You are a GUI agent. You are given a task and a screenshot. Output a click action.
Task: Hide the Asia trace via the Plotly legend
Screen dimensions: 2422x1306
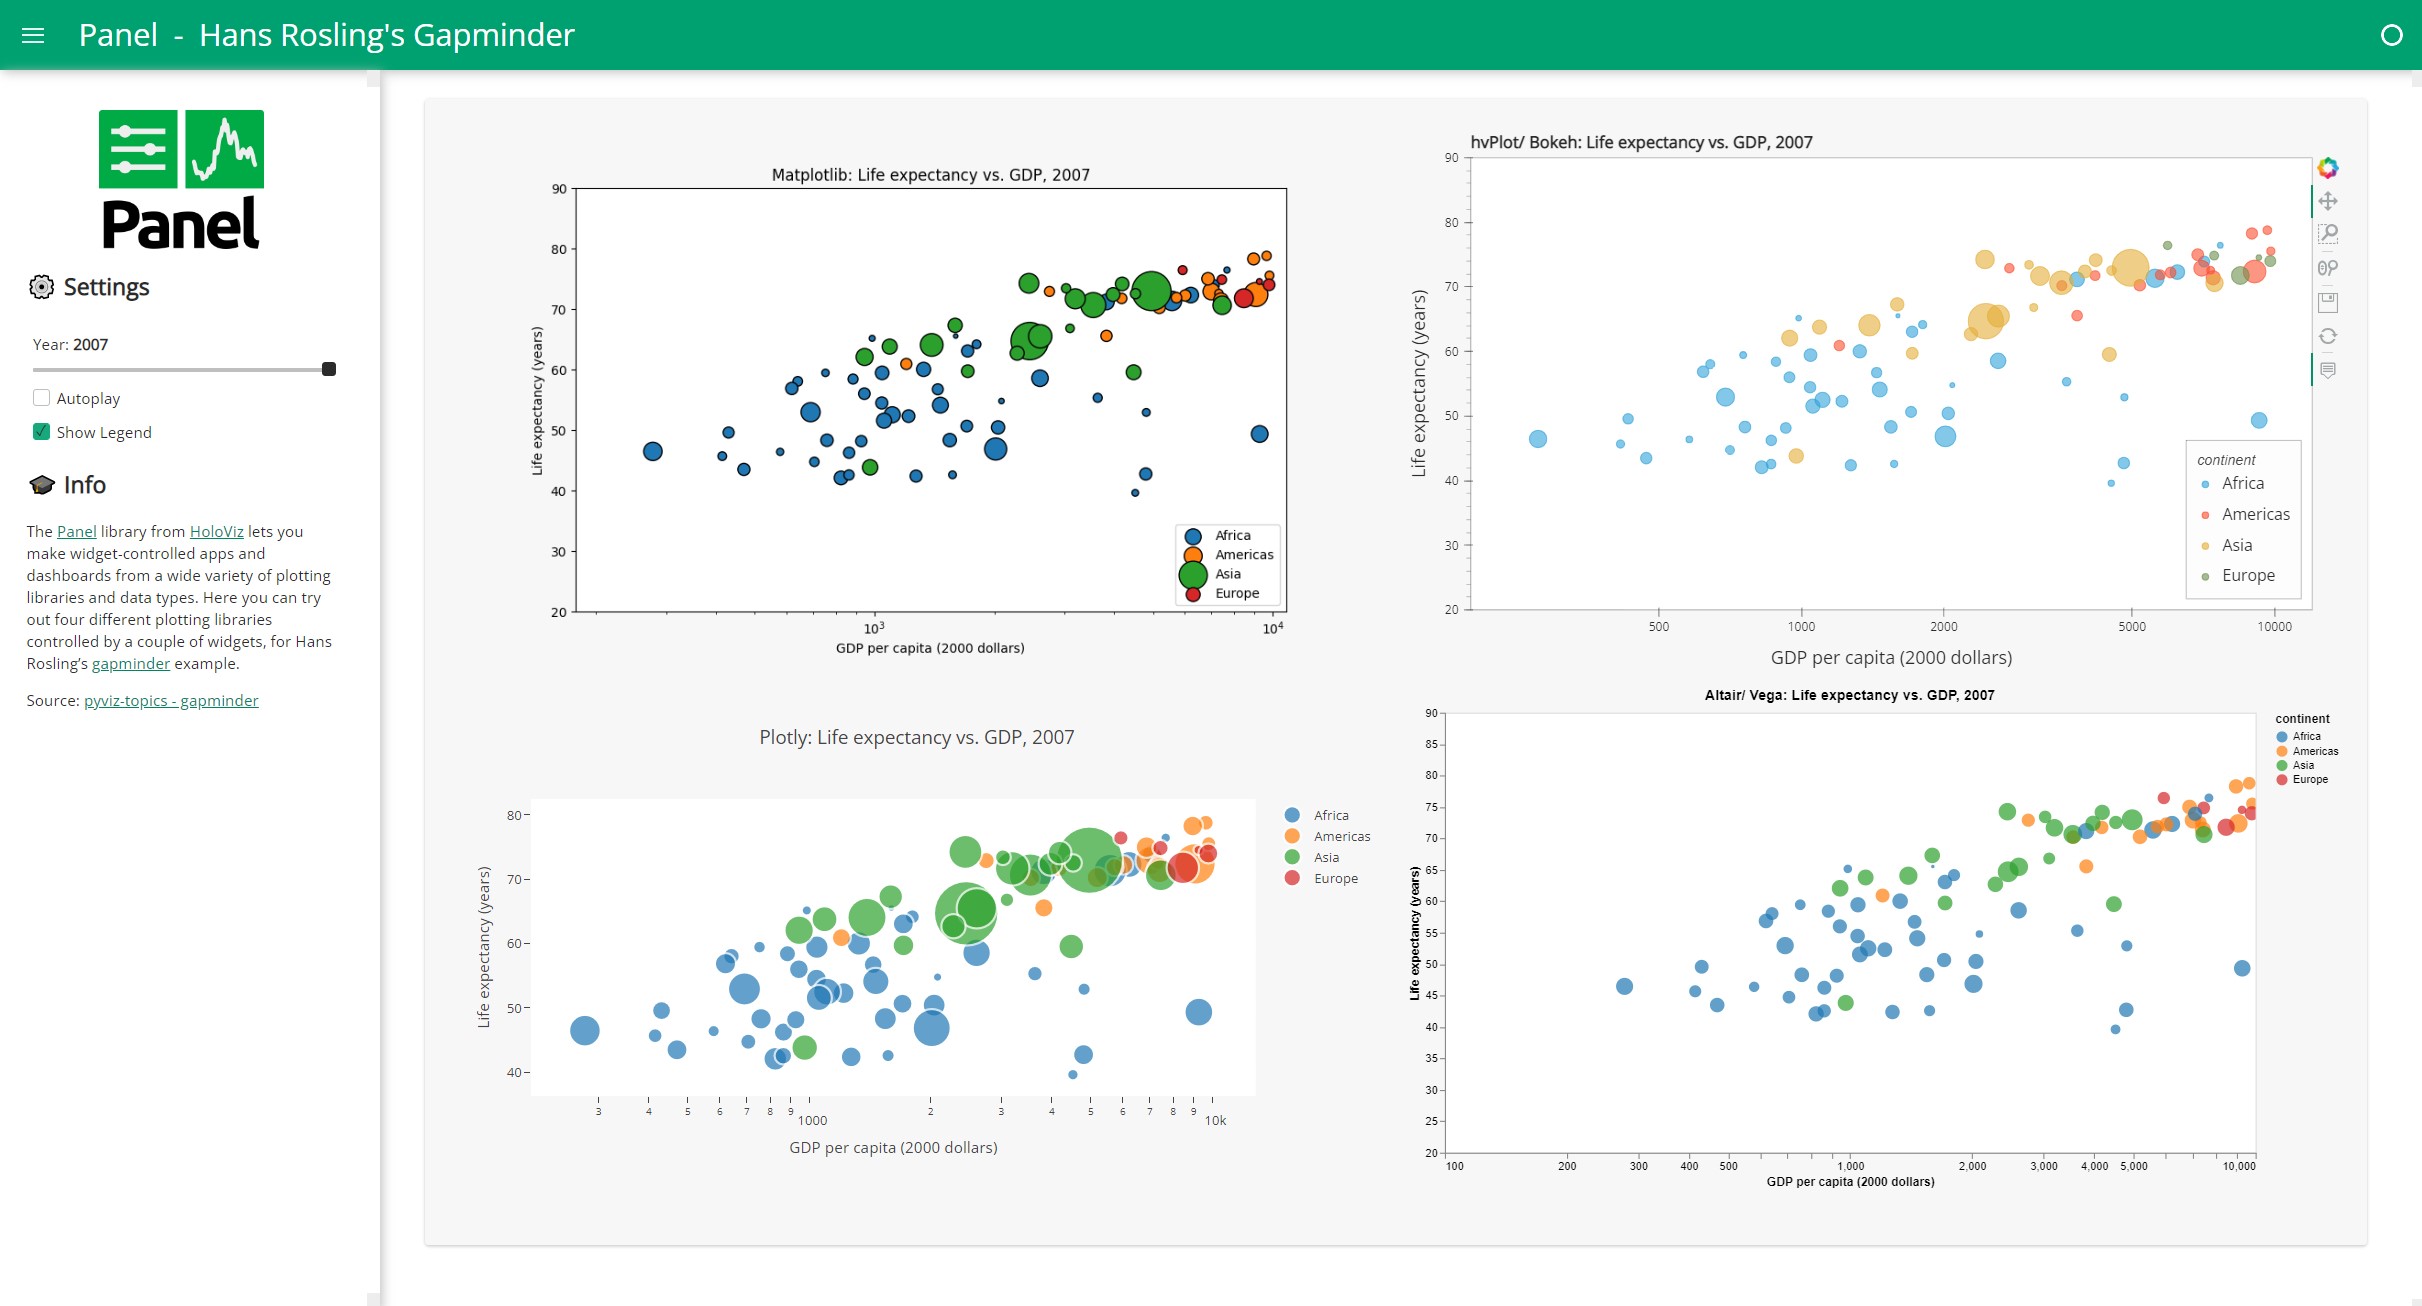click(1324, 857)
